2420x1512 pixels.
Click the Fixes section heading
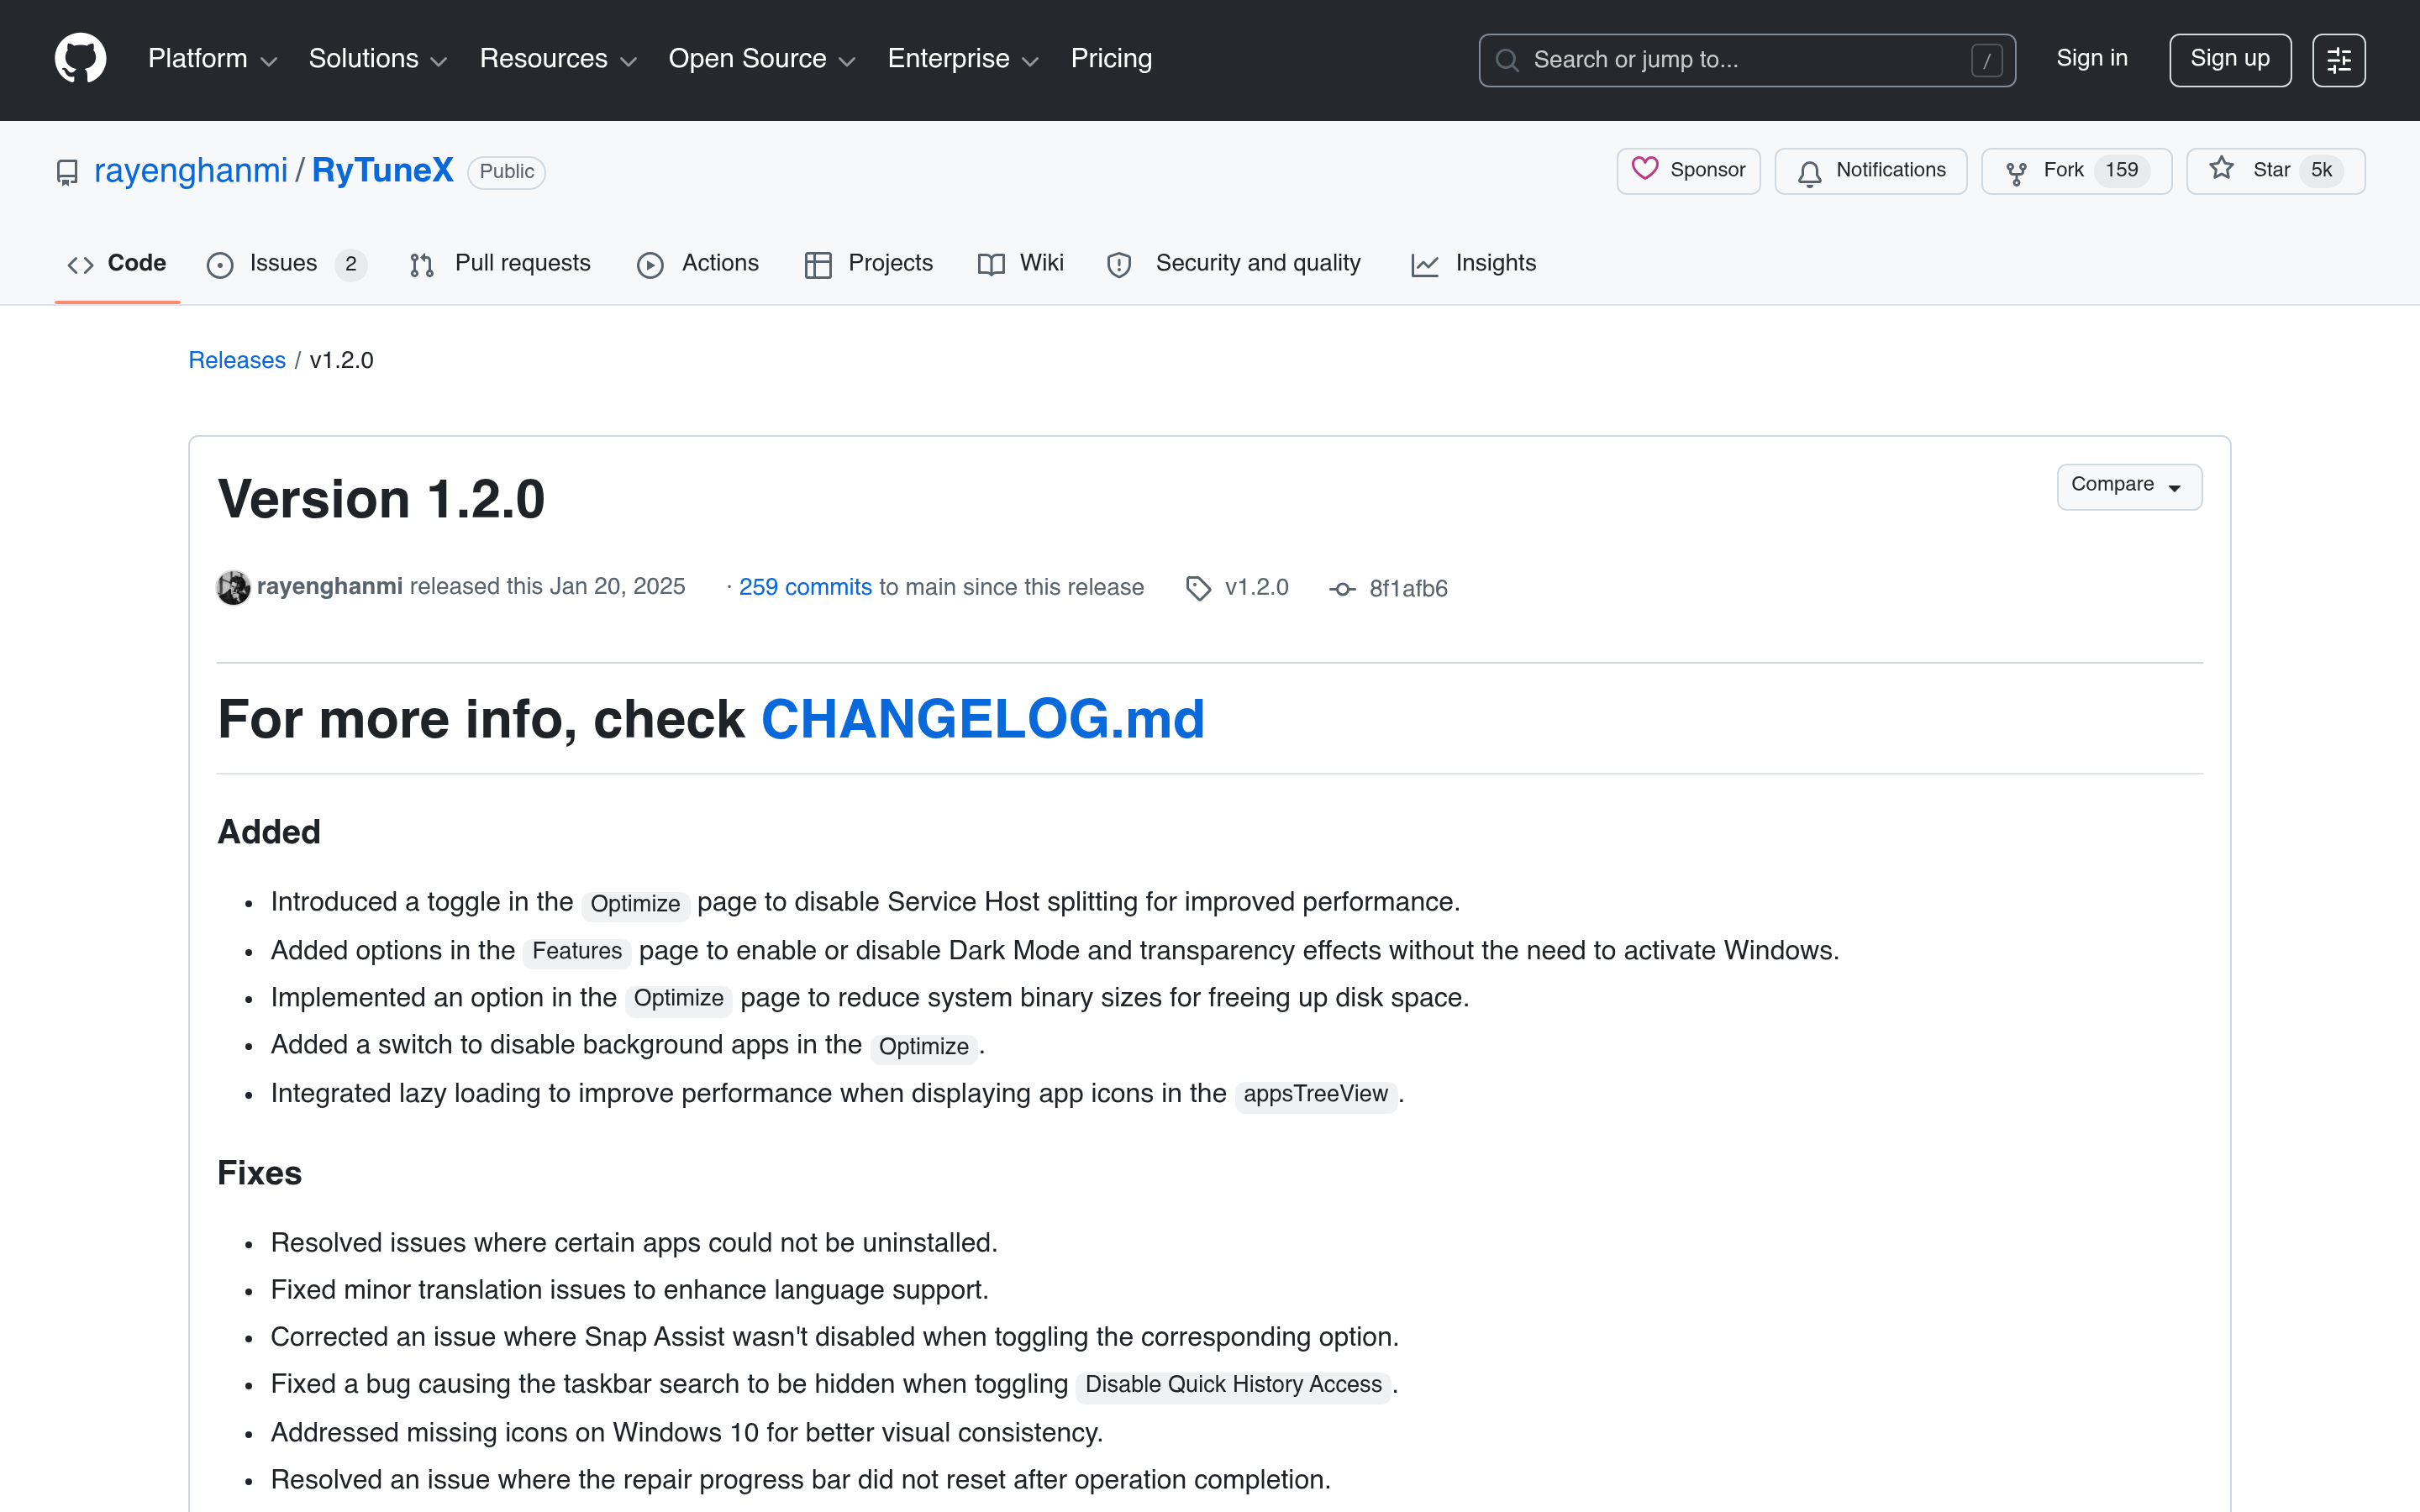pos(259,1173)
